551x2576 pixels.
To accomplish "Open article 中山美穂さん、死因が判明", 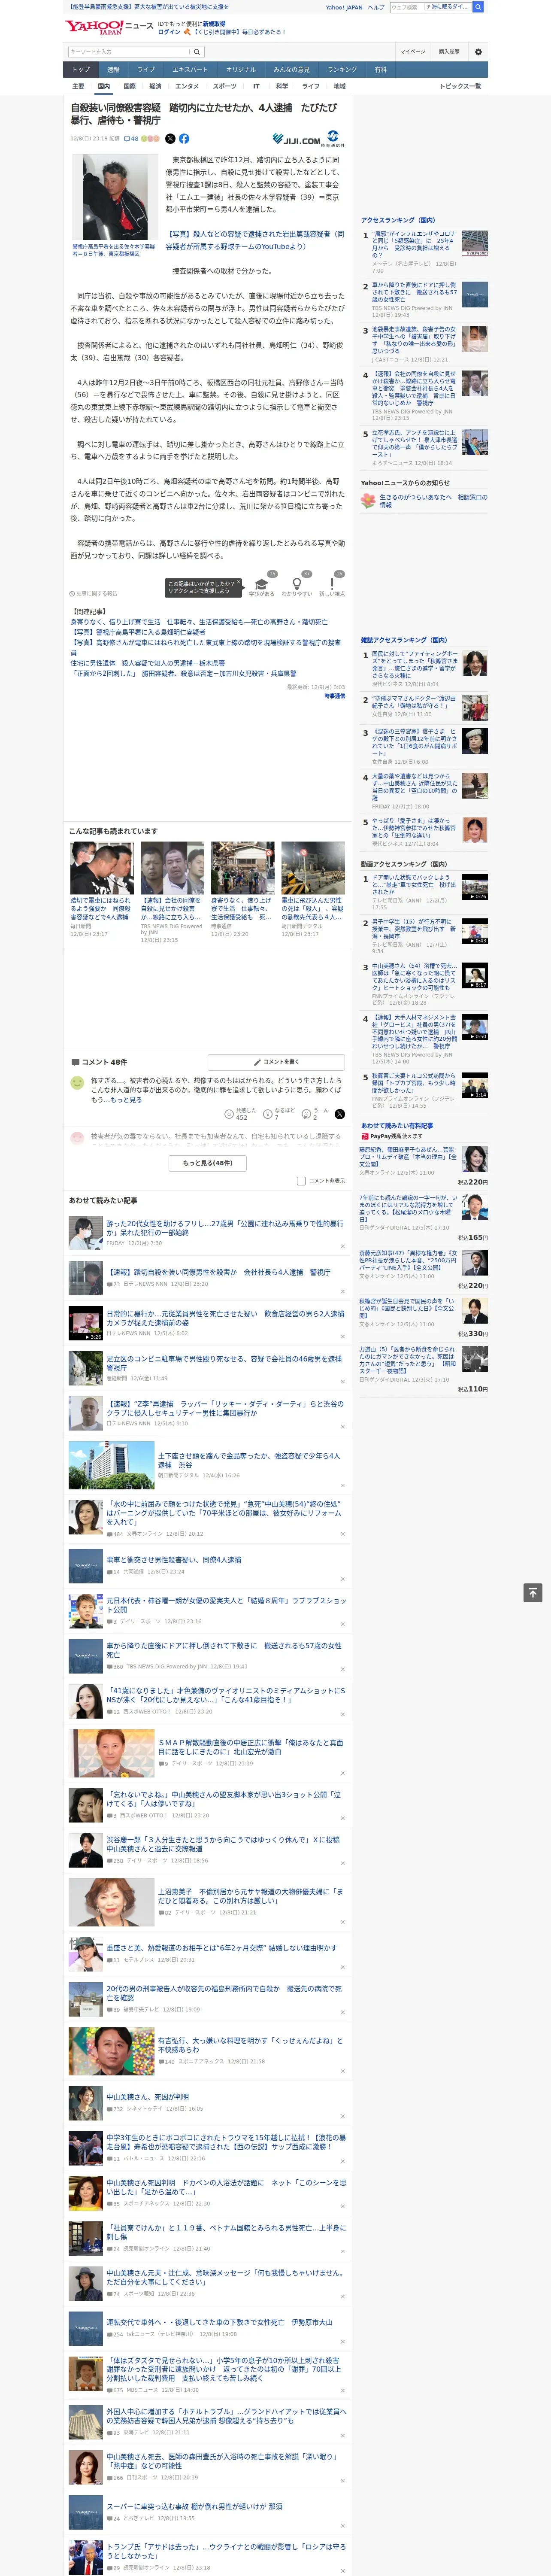I will point(147,2097).
